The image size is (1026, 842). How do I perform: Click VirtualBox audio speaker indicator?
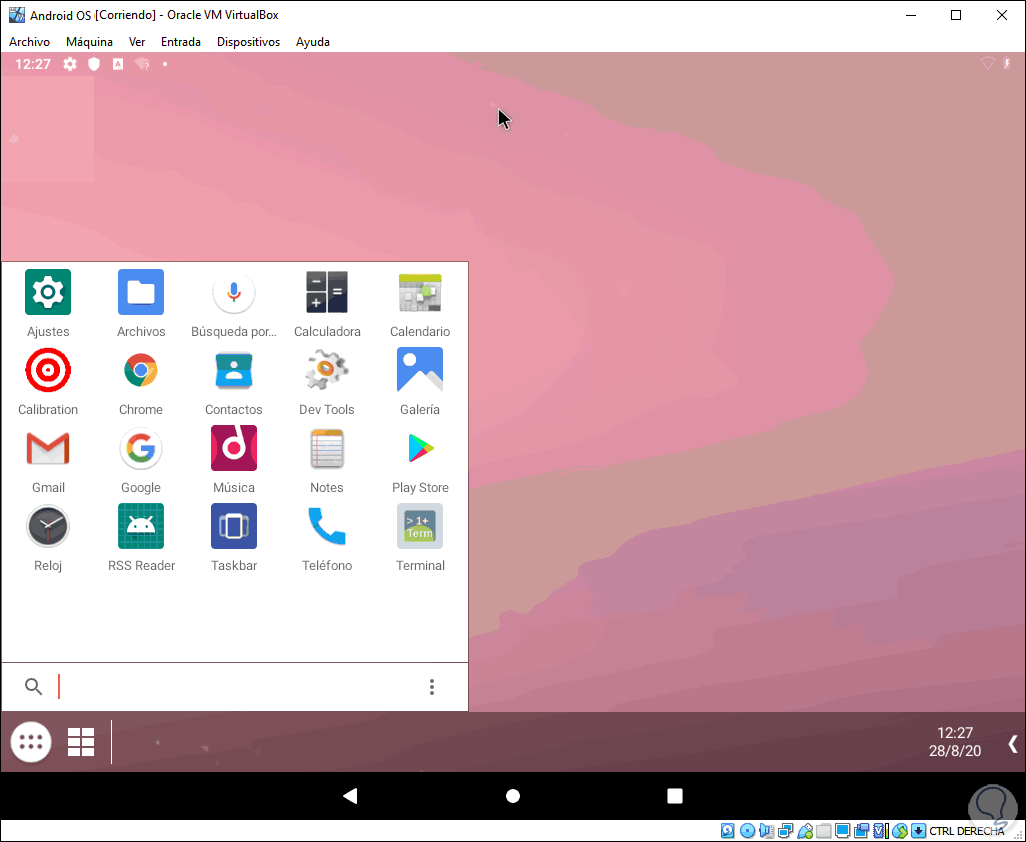coord(766,831)
